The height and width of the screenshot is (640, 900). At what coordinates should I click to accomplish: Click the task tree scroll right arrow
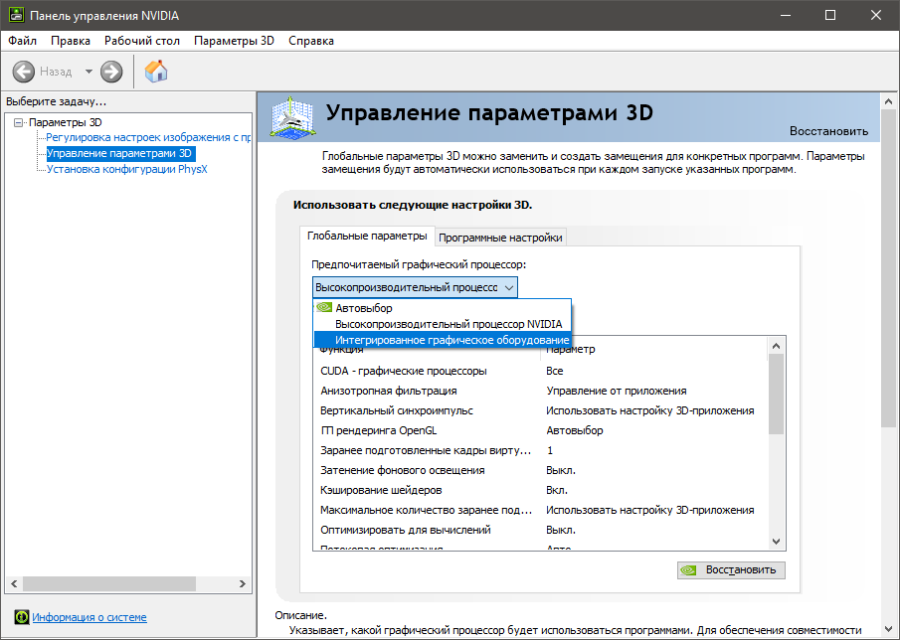tap(242, 584)
